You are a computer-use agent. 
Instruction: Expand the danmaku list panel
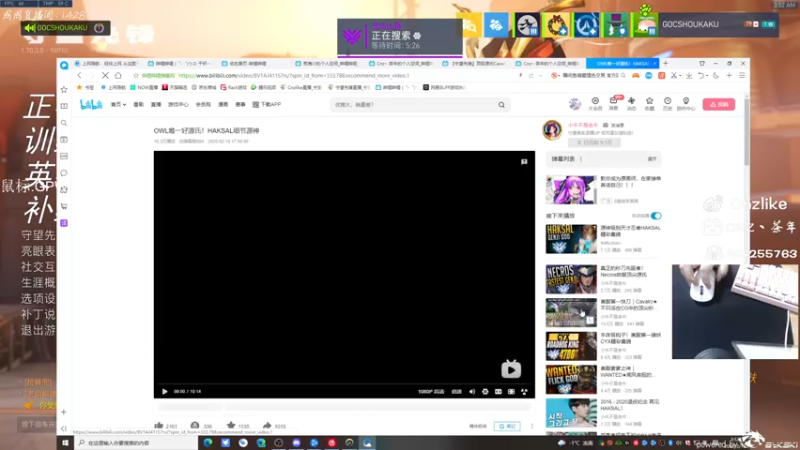pos(652,159)
